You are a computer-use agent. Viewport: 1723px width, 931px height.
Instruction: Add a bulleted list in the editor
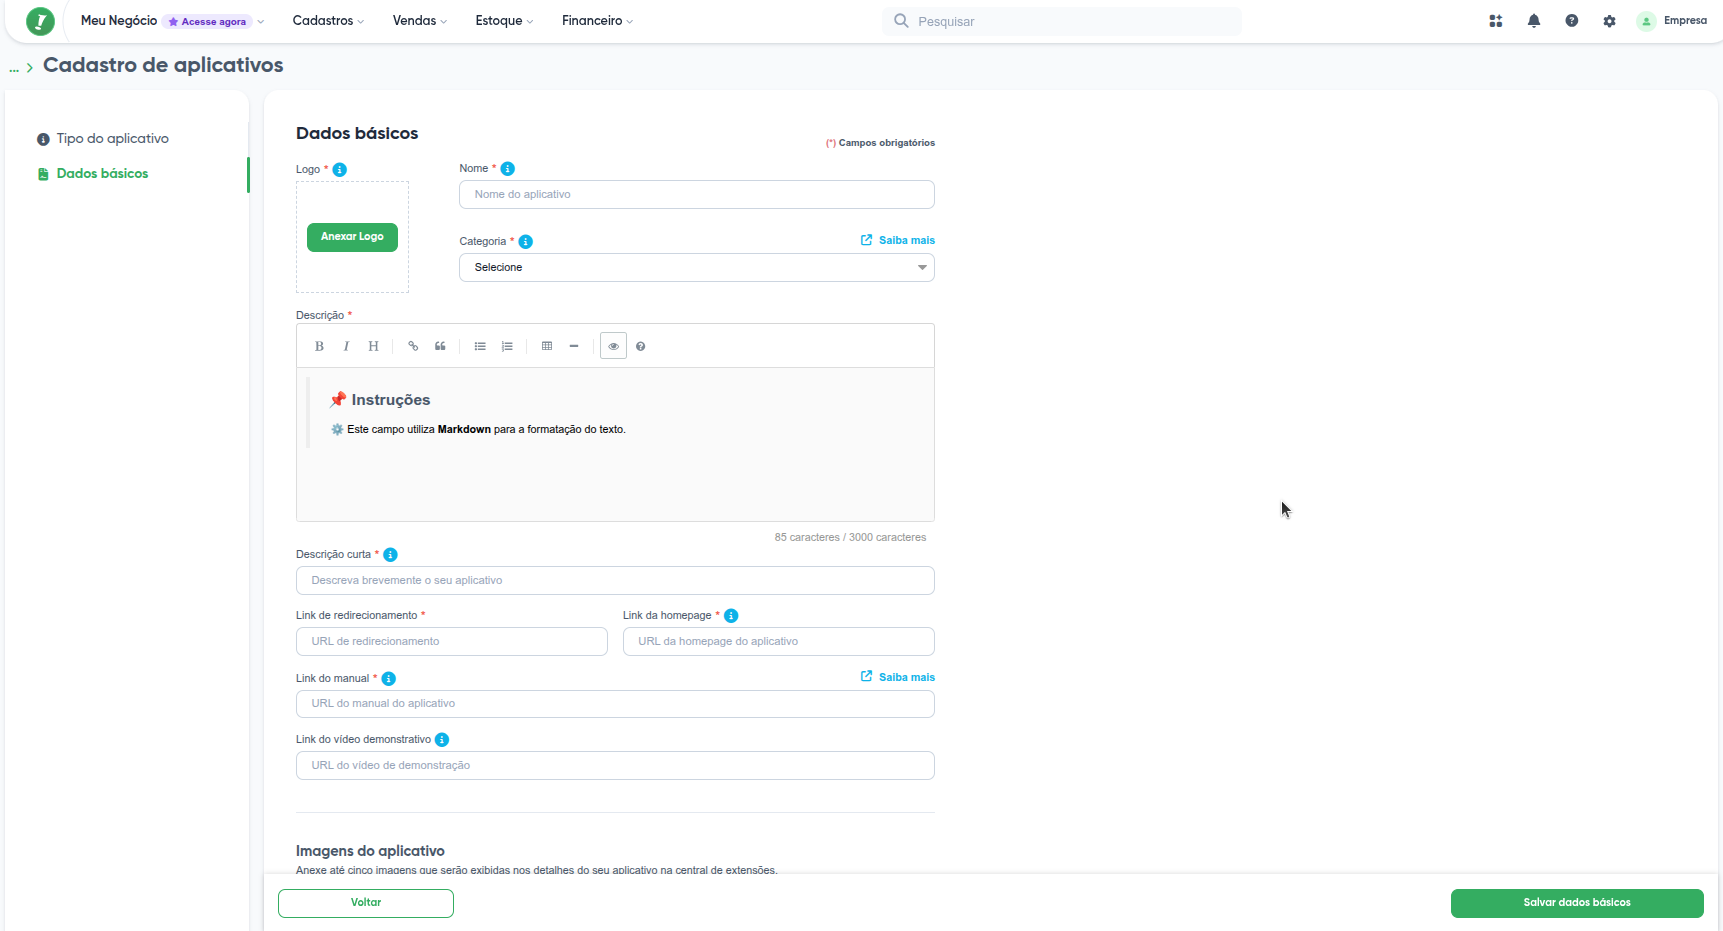click(x=480, y=346)
